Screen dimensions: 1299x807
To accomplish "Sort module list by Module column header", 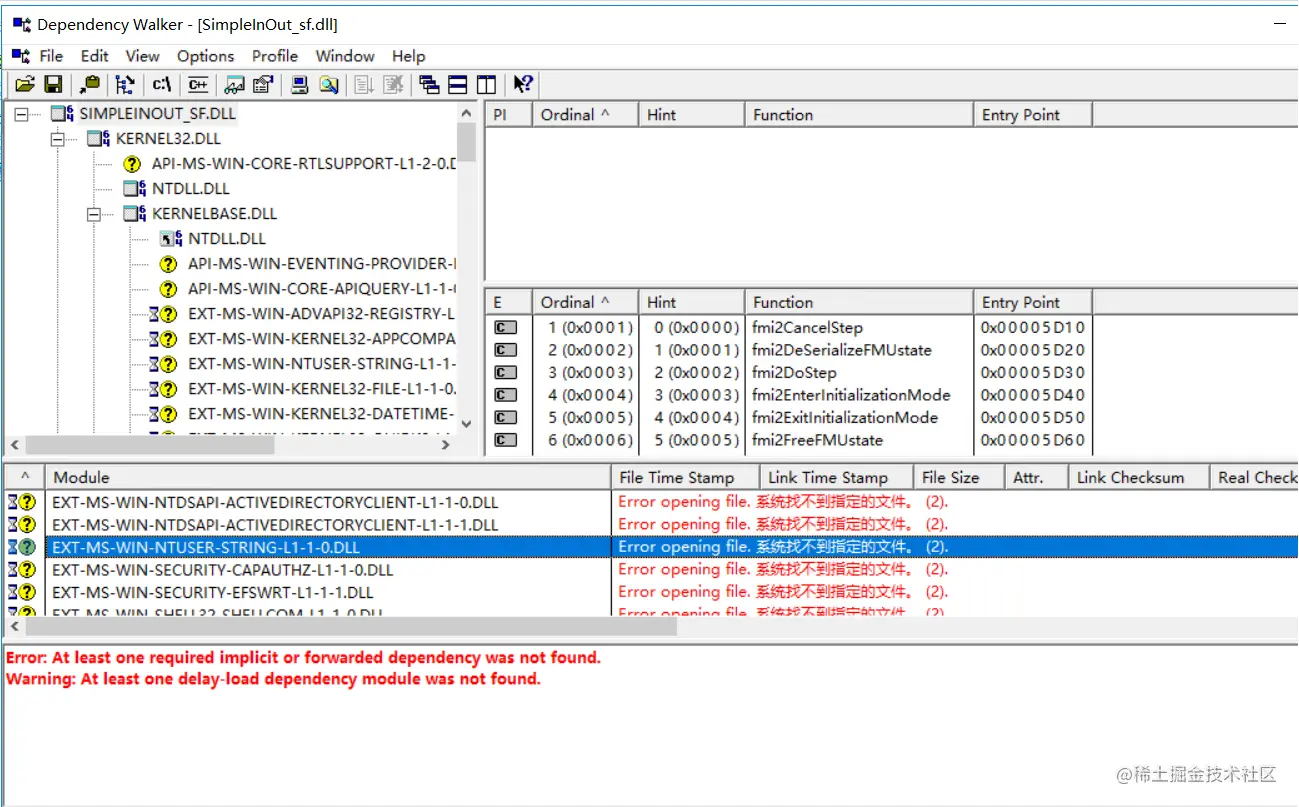I will click(328, 478).
